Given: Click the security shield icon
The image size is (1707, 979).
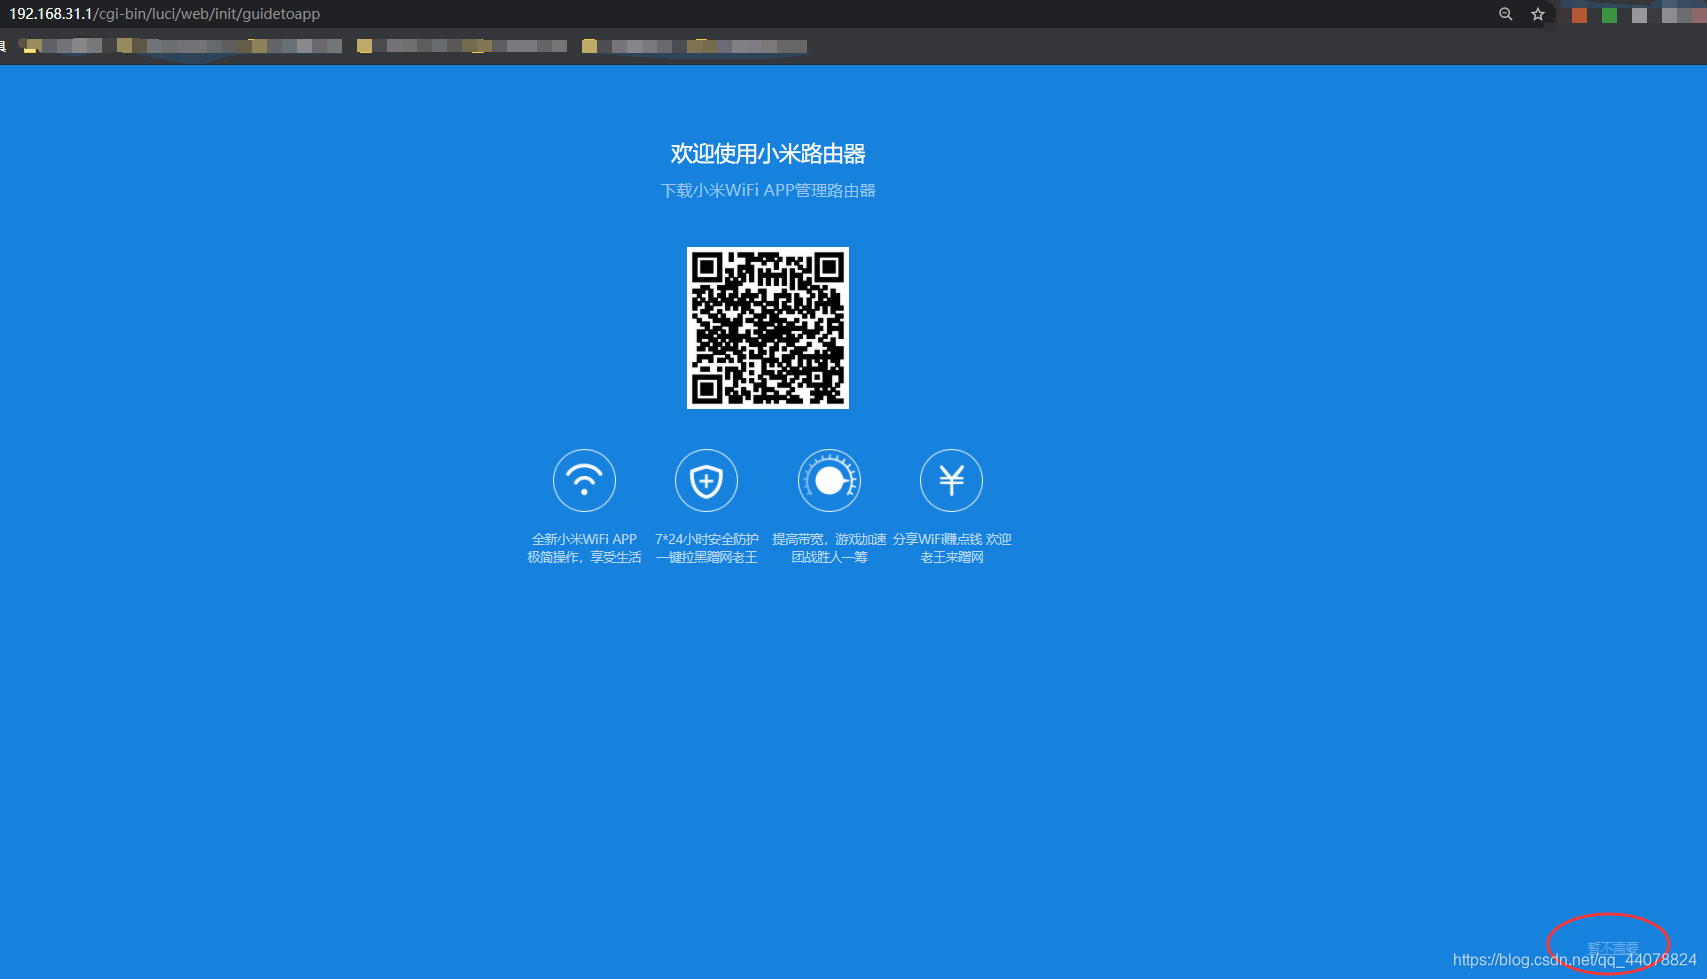Looking at the screenshot, I should pyautogui.click(x=706, y=481).
